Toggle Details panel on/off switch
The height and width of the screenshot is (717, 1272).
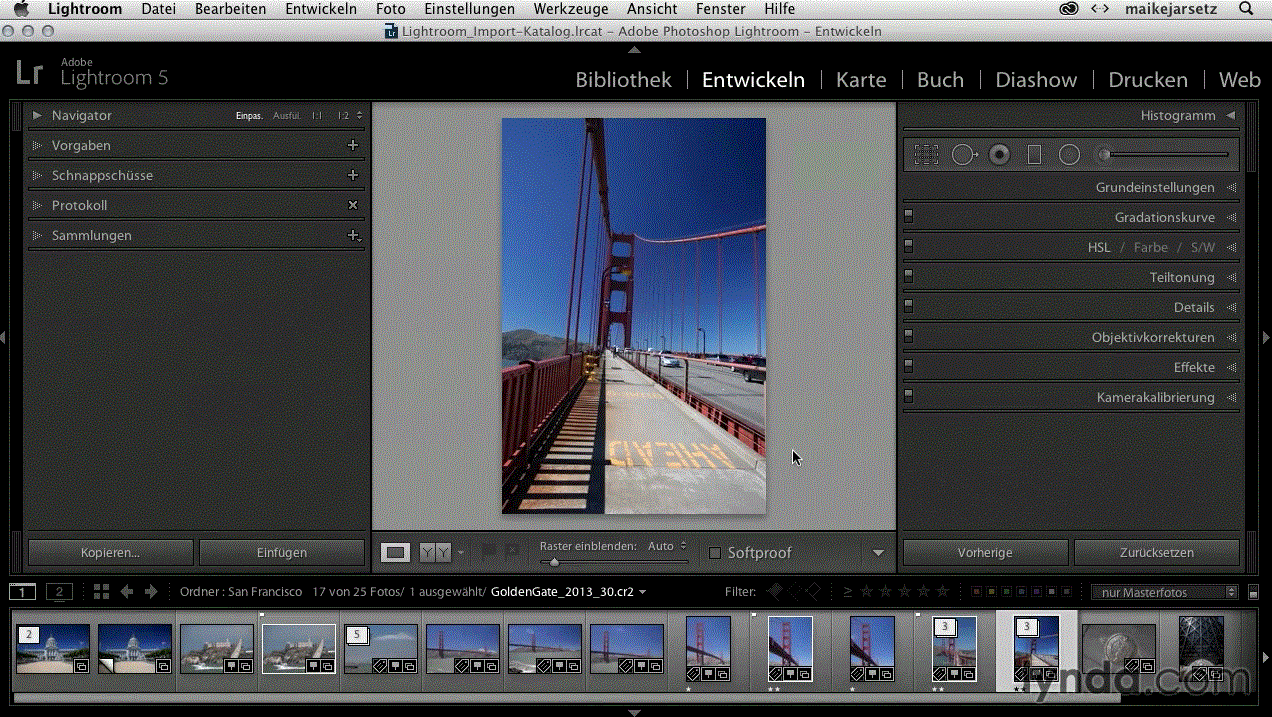coord(908,306)
